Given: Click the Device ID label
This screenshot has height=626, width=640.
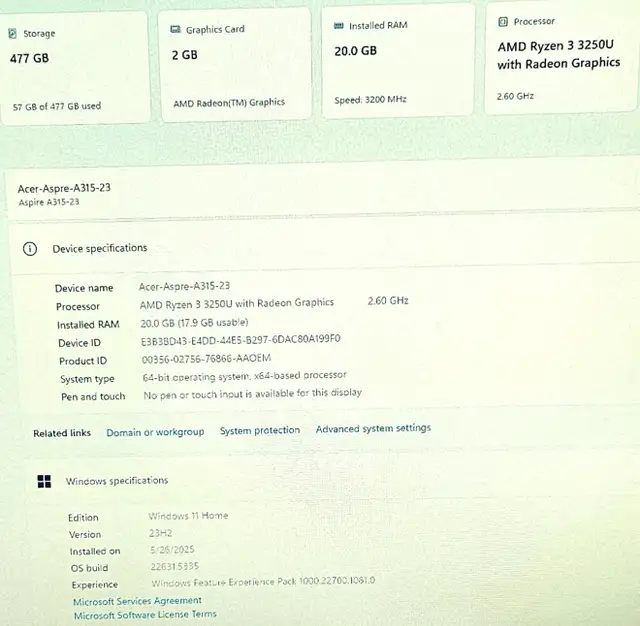Looking at the screenshot, I should pos(79,343).
